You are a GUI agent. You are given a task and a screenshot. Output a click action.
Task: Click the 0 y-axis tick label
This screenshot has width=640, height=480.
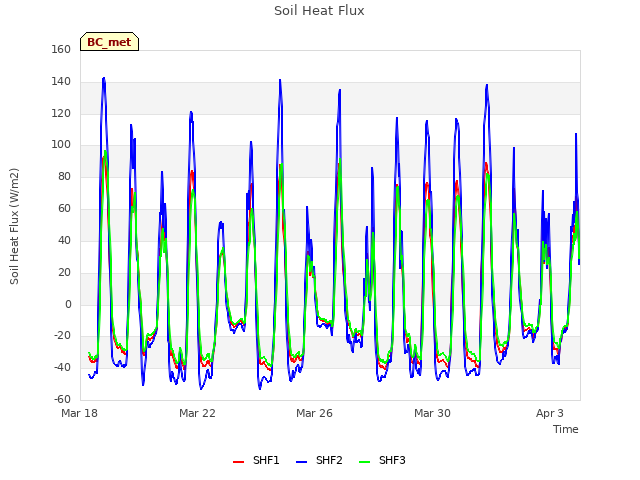(68, 304)
